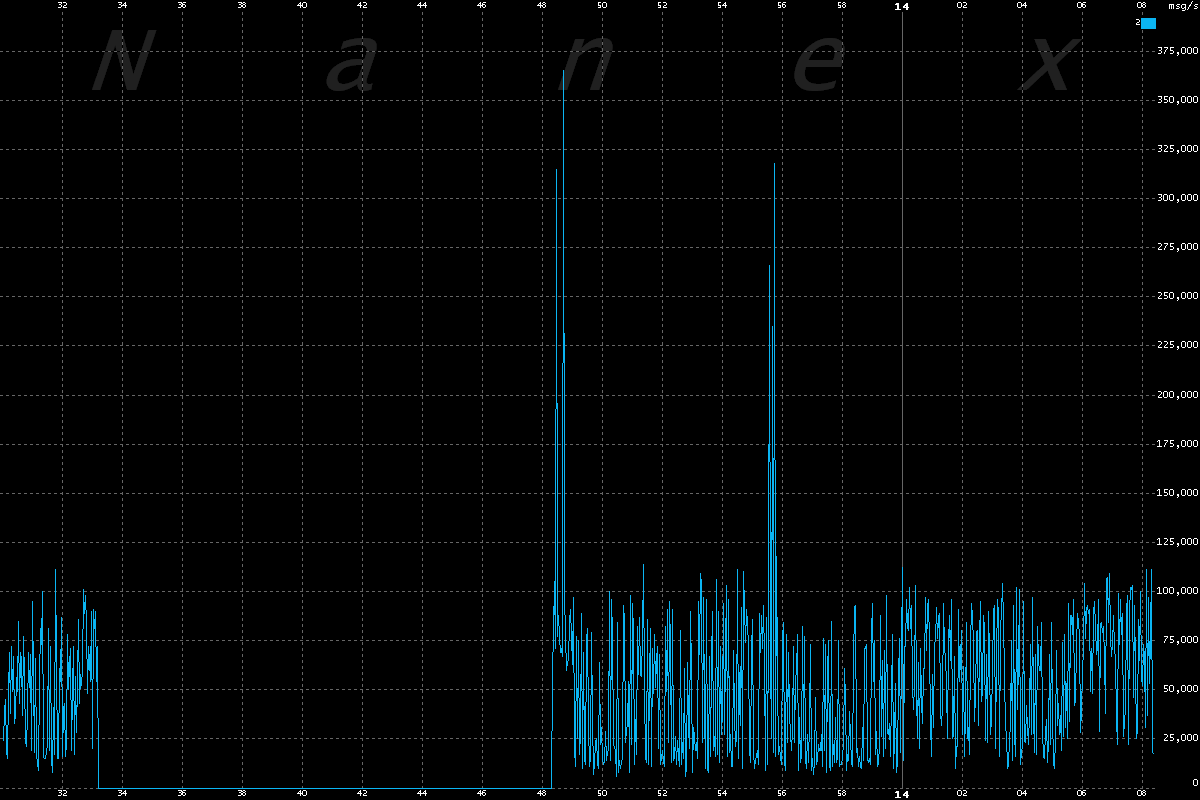Click minute "54" on the top time axis
The width and height of the screenshot is (1200, 800).
(x=722, y=6)
